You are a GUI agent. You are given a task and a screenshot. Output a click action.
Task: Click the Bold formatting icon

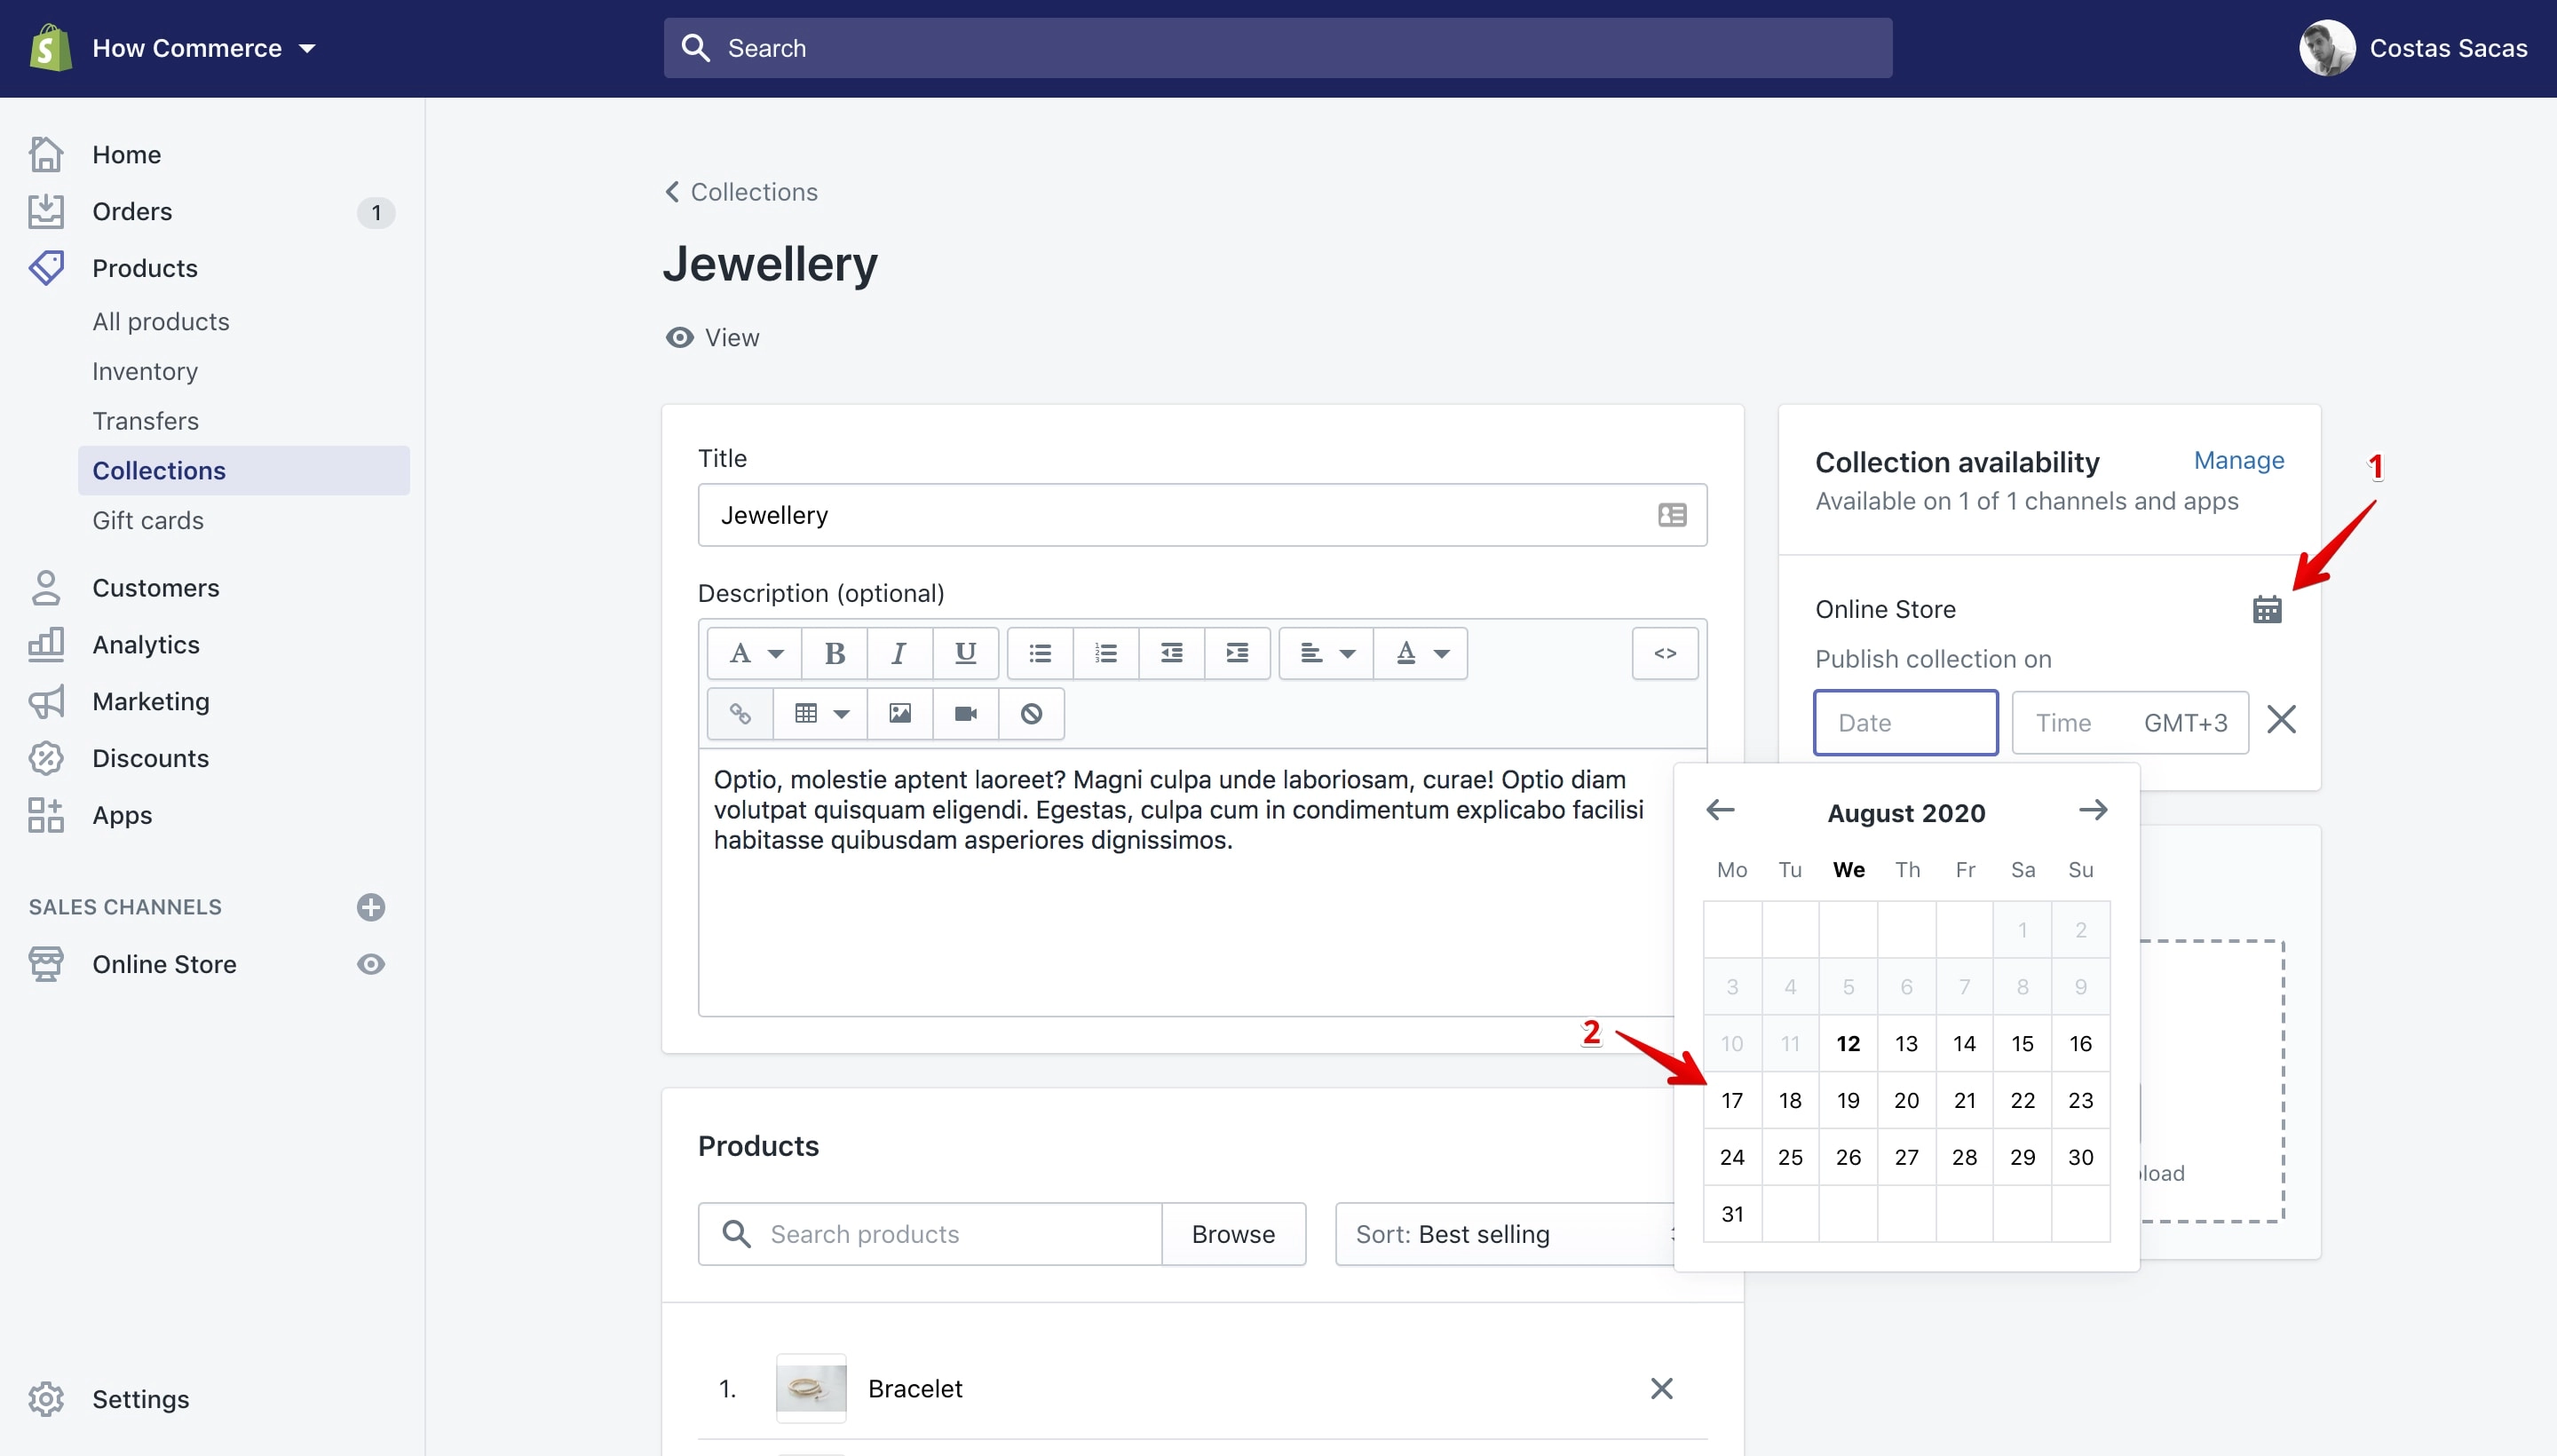pos(834,653)
